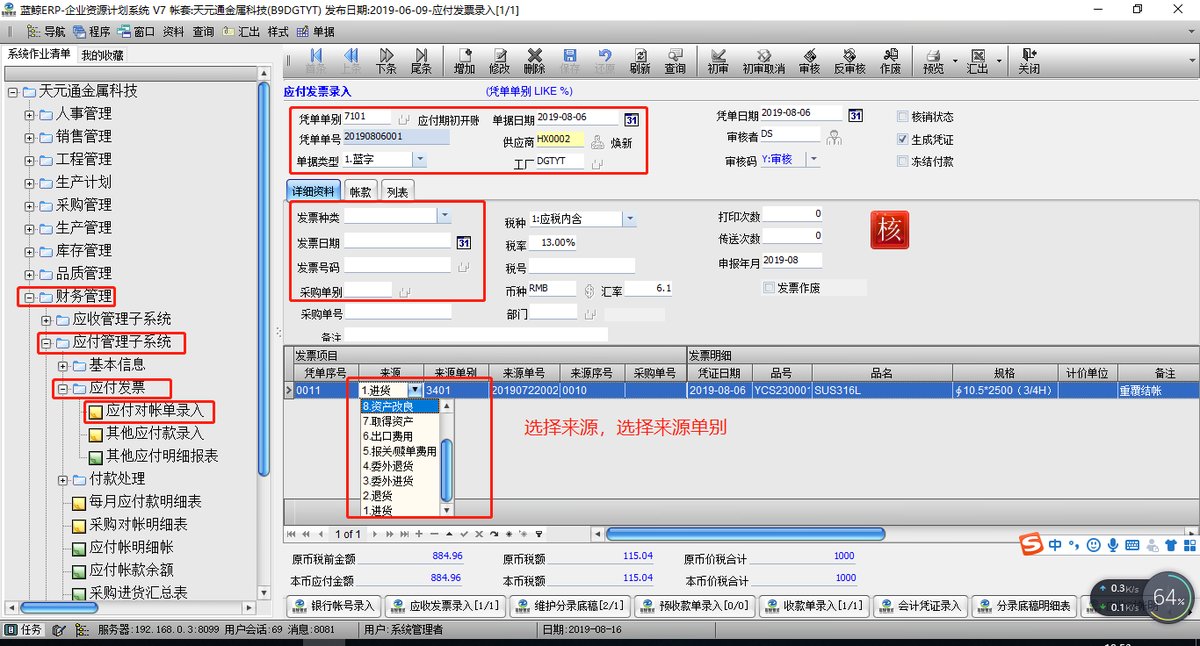Click the 还原 (restore) toolbar icon
The height and width of the screenshot is (646, 1200).
coord(605,61)
